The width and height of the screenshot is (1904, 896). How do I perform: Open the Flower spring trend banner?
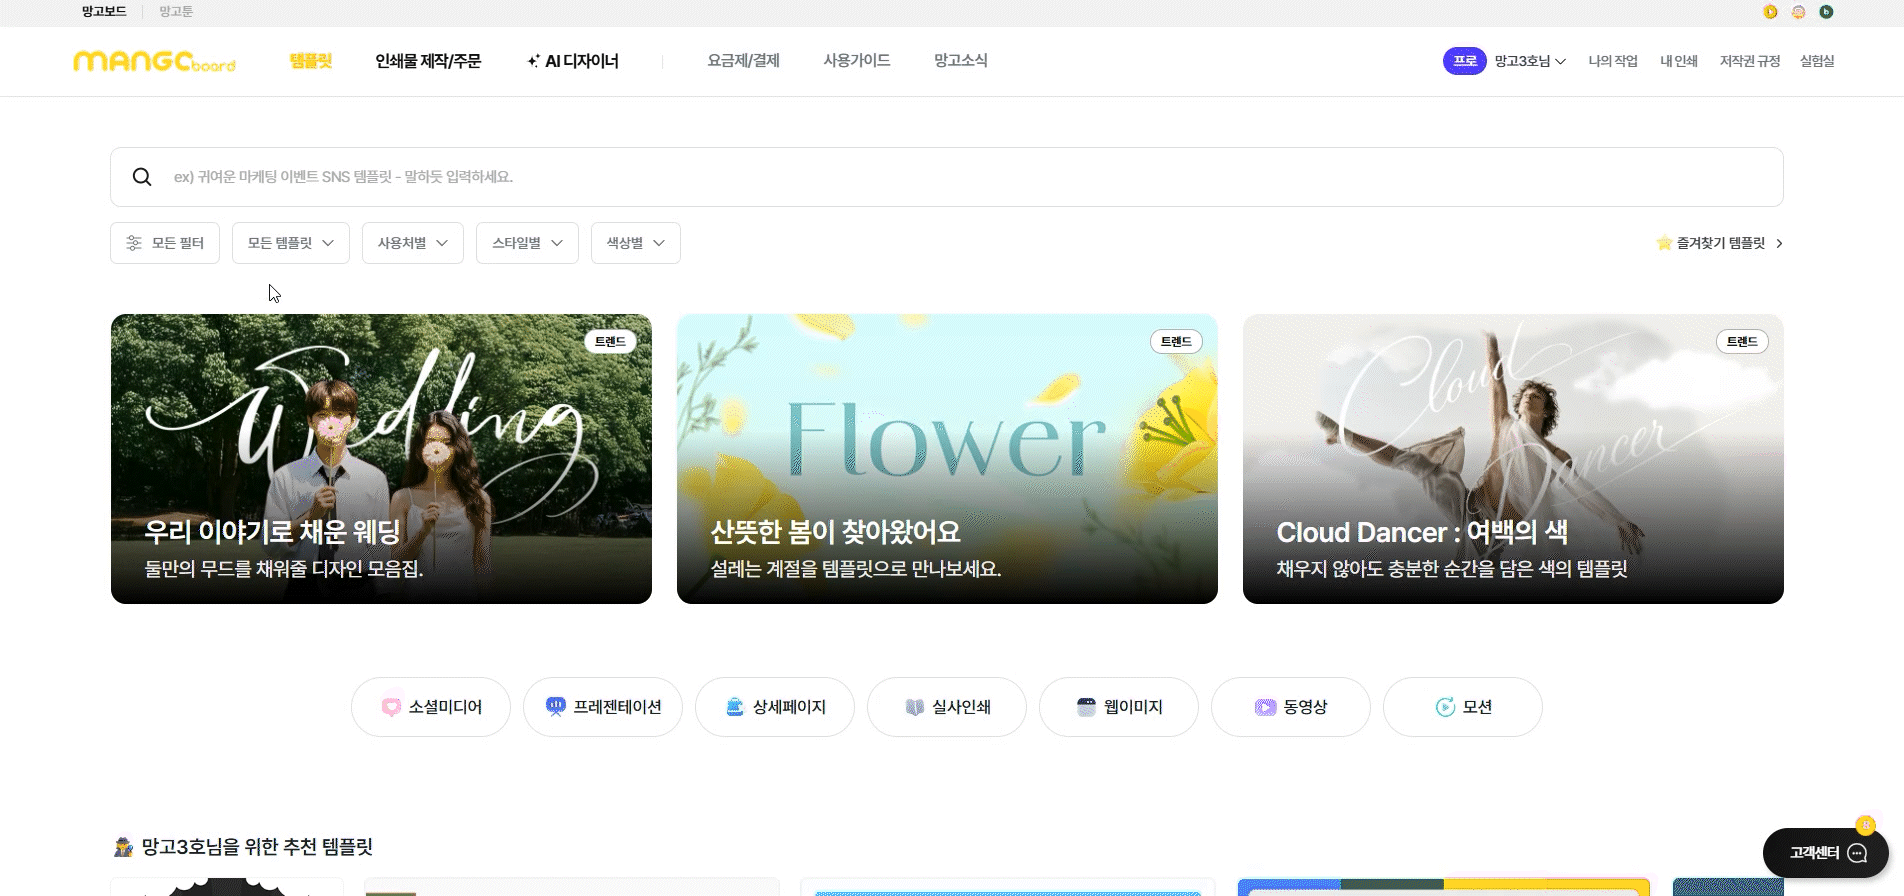[947, 459]
